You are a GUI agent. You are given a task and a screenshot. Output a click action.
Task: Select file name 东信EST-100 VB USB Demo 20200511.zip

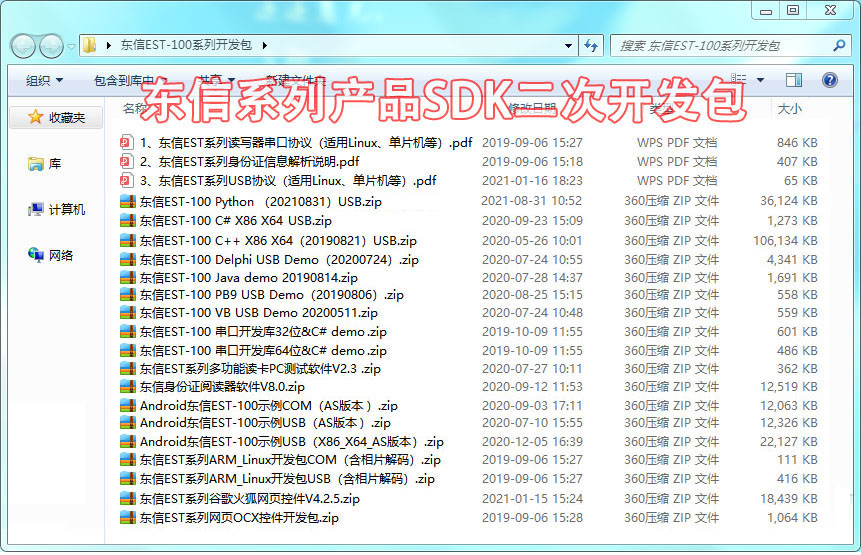click(x=259, y=312)
